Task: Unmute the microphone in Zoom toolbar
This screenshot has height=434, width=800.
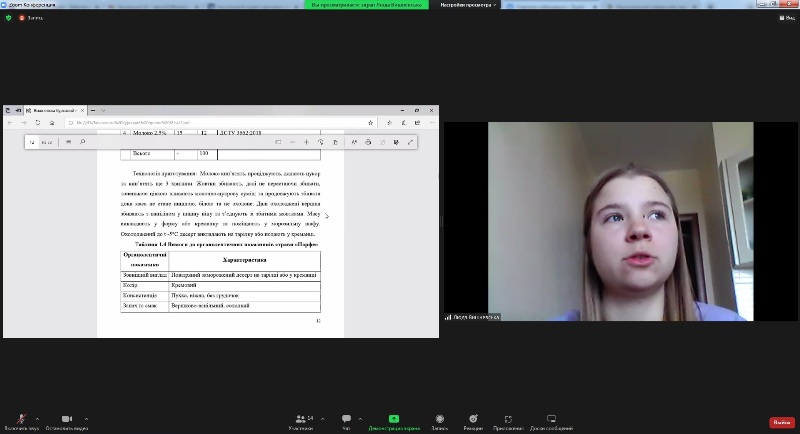Action: 21,419
